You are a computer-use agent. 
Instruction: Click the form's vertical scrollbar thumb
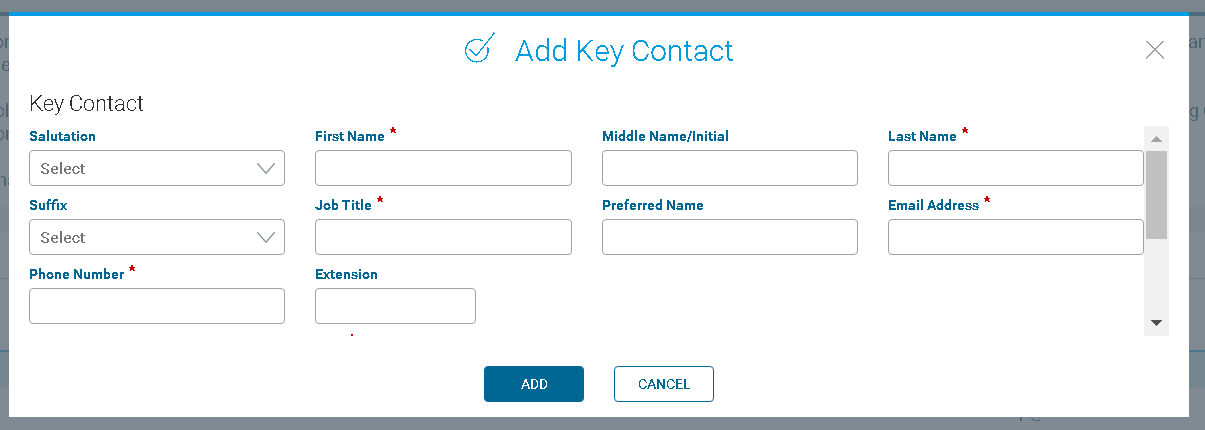pyautogui.click(x=1157, y=195)
